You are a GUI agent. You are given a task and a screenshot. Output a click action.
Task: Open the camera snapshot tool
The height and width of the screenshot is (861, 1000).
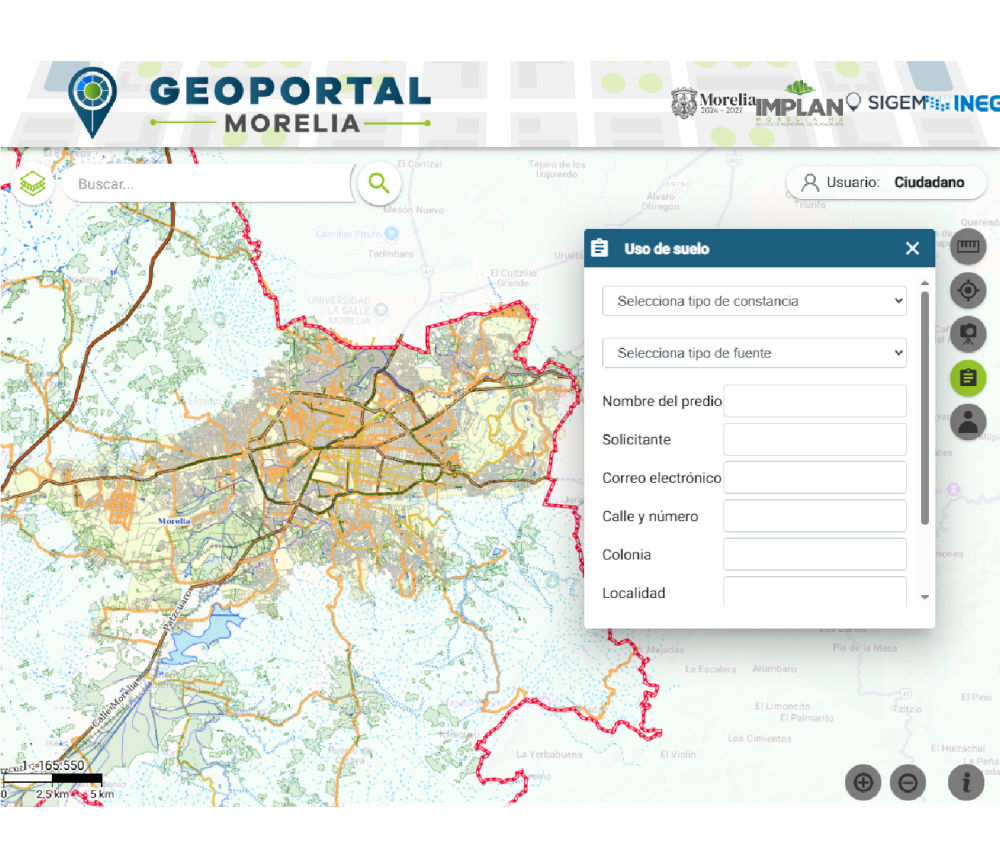967,335
